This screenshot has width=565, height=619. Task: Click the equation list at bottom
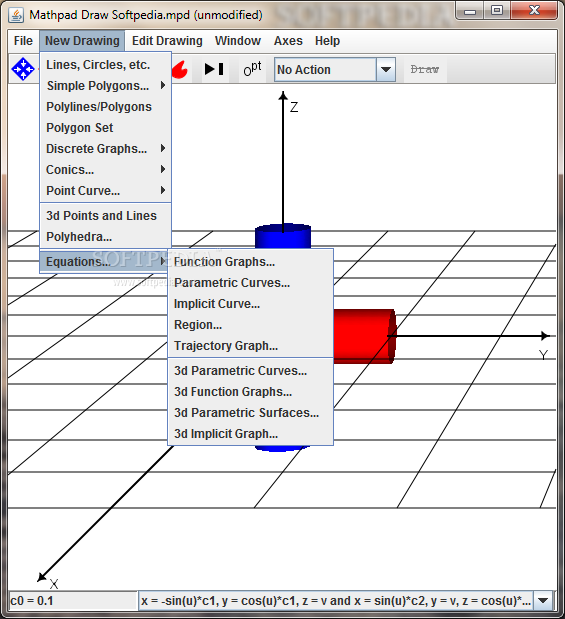(x=336, y=600)
